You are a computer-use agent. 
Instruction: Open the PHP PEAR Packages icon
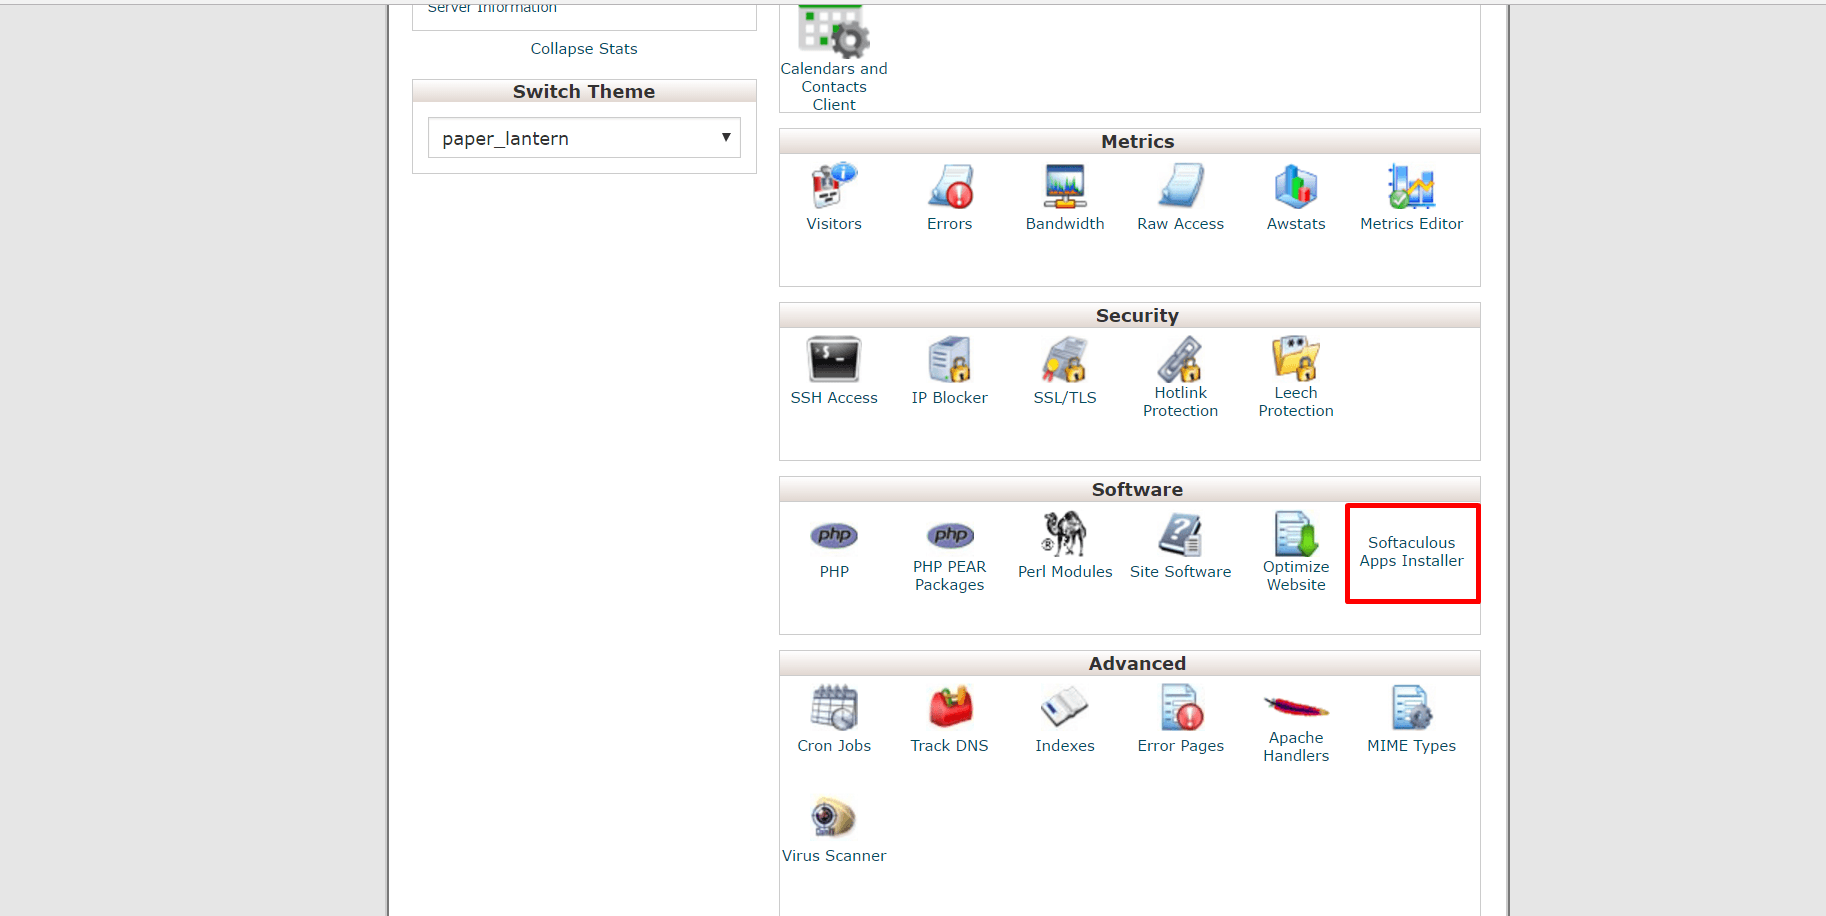point(950,535)
